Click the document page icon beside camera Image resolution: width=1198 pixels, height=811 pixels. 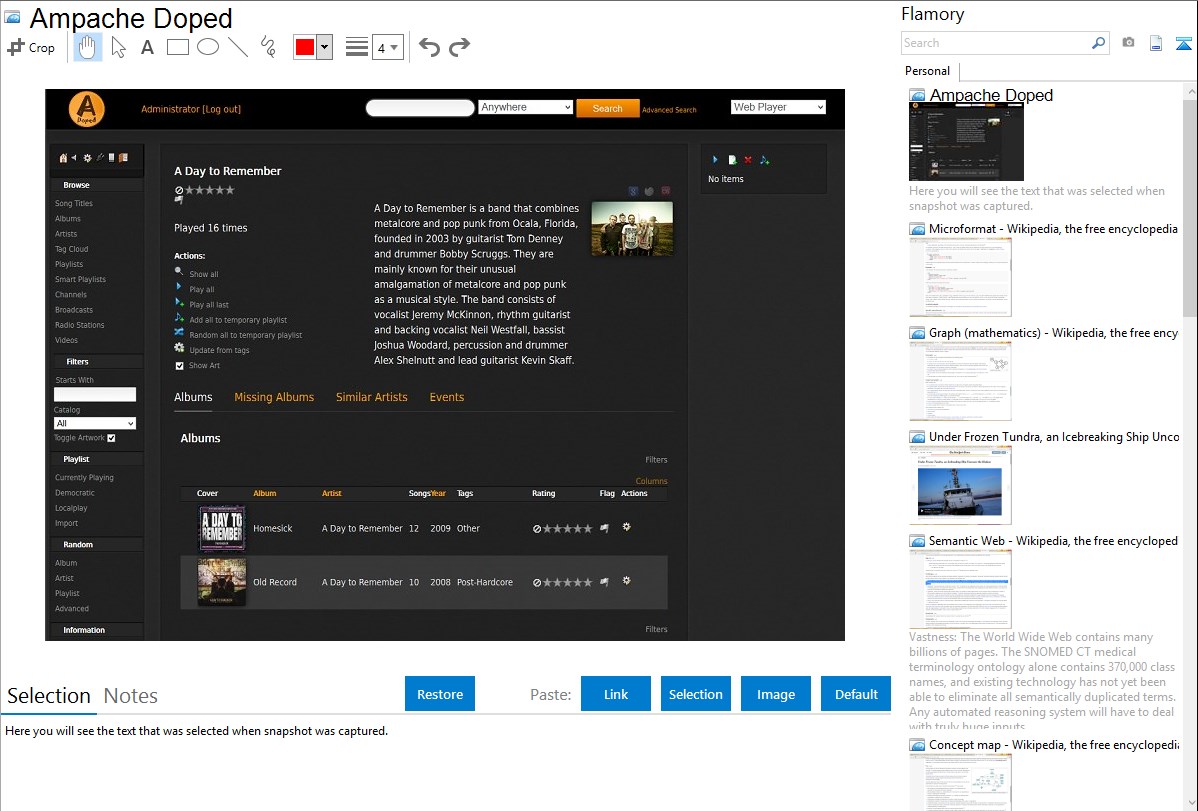1156,43
